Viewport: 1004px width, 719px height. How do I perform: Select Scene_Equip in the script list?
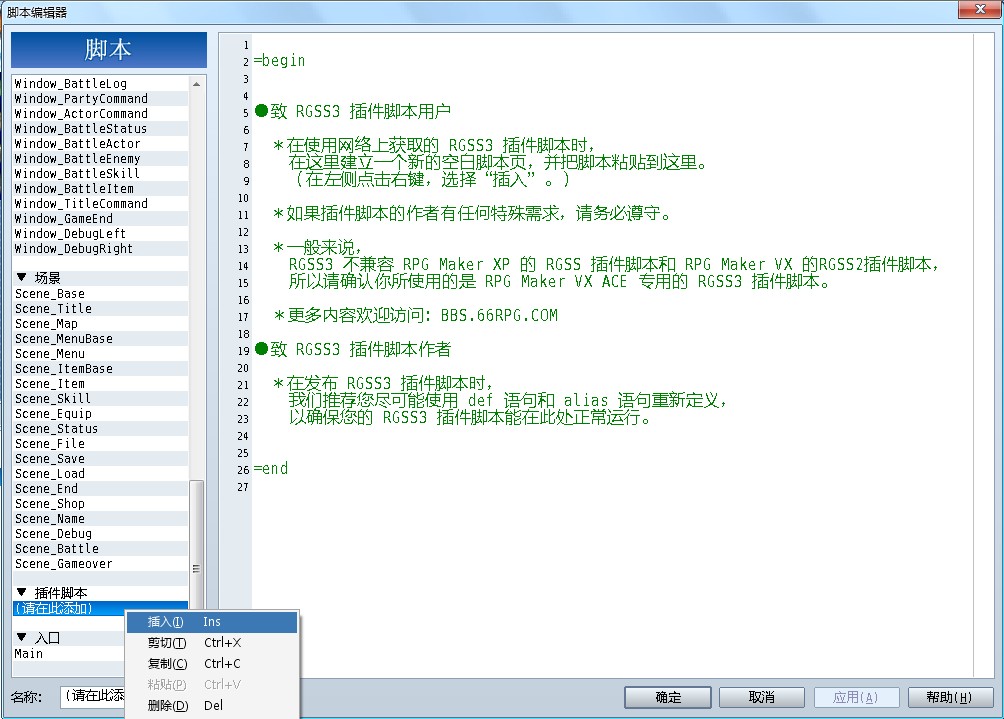[x=101, y=414]
